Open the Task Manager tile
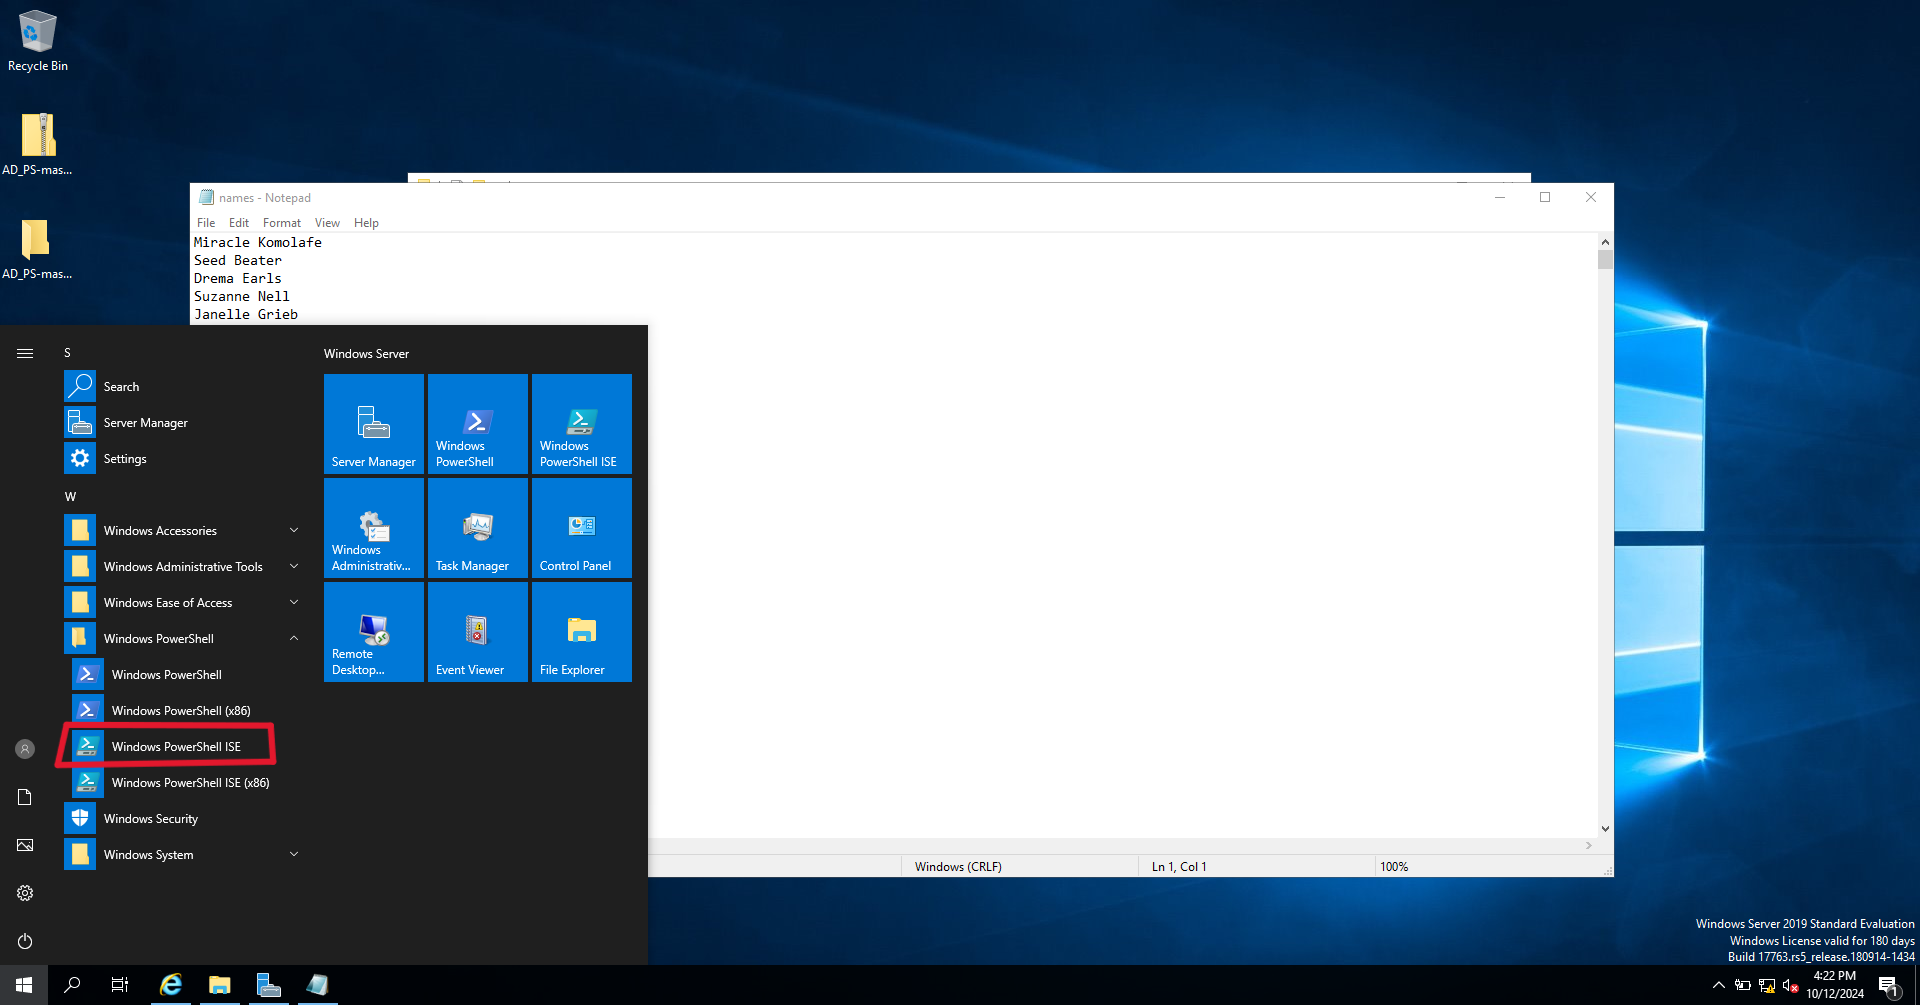This screenshot has height=1005, width=1920. (x=477, y=527)
